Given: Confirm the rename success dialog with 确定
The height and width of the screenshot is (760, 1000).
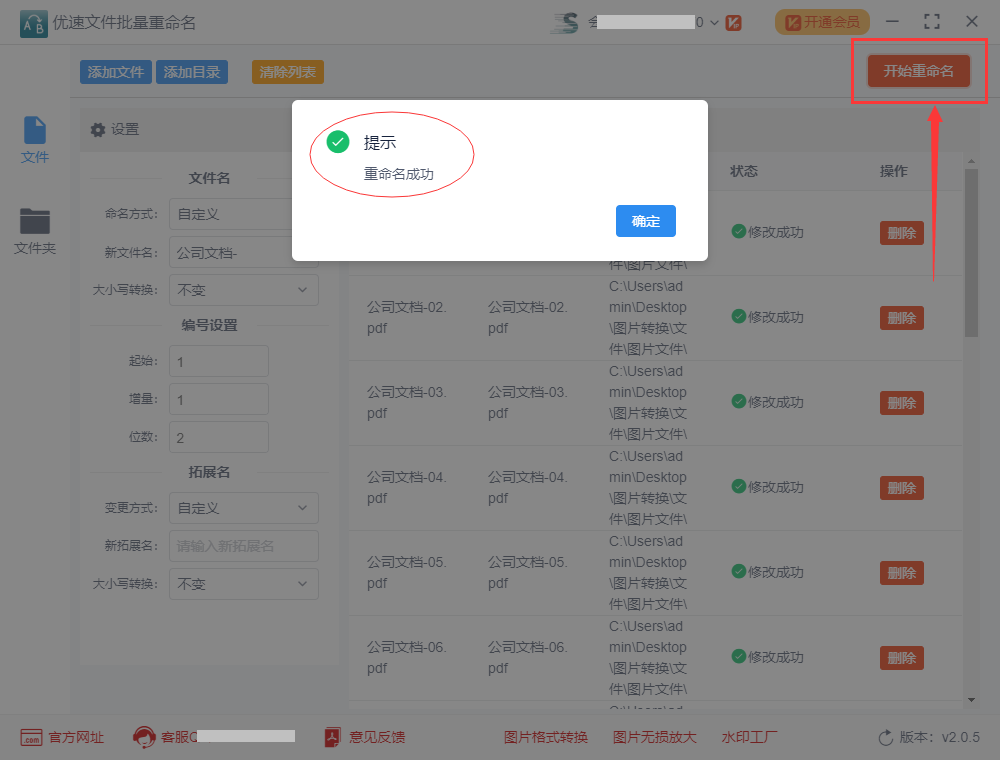Looking at the screenshot, I should [x=645, y=221].
